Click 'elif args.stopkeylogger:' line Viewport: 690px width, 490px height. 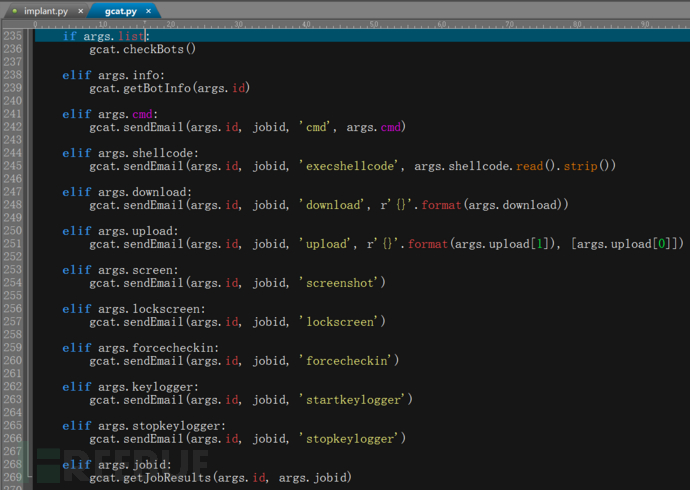point(144,426)
